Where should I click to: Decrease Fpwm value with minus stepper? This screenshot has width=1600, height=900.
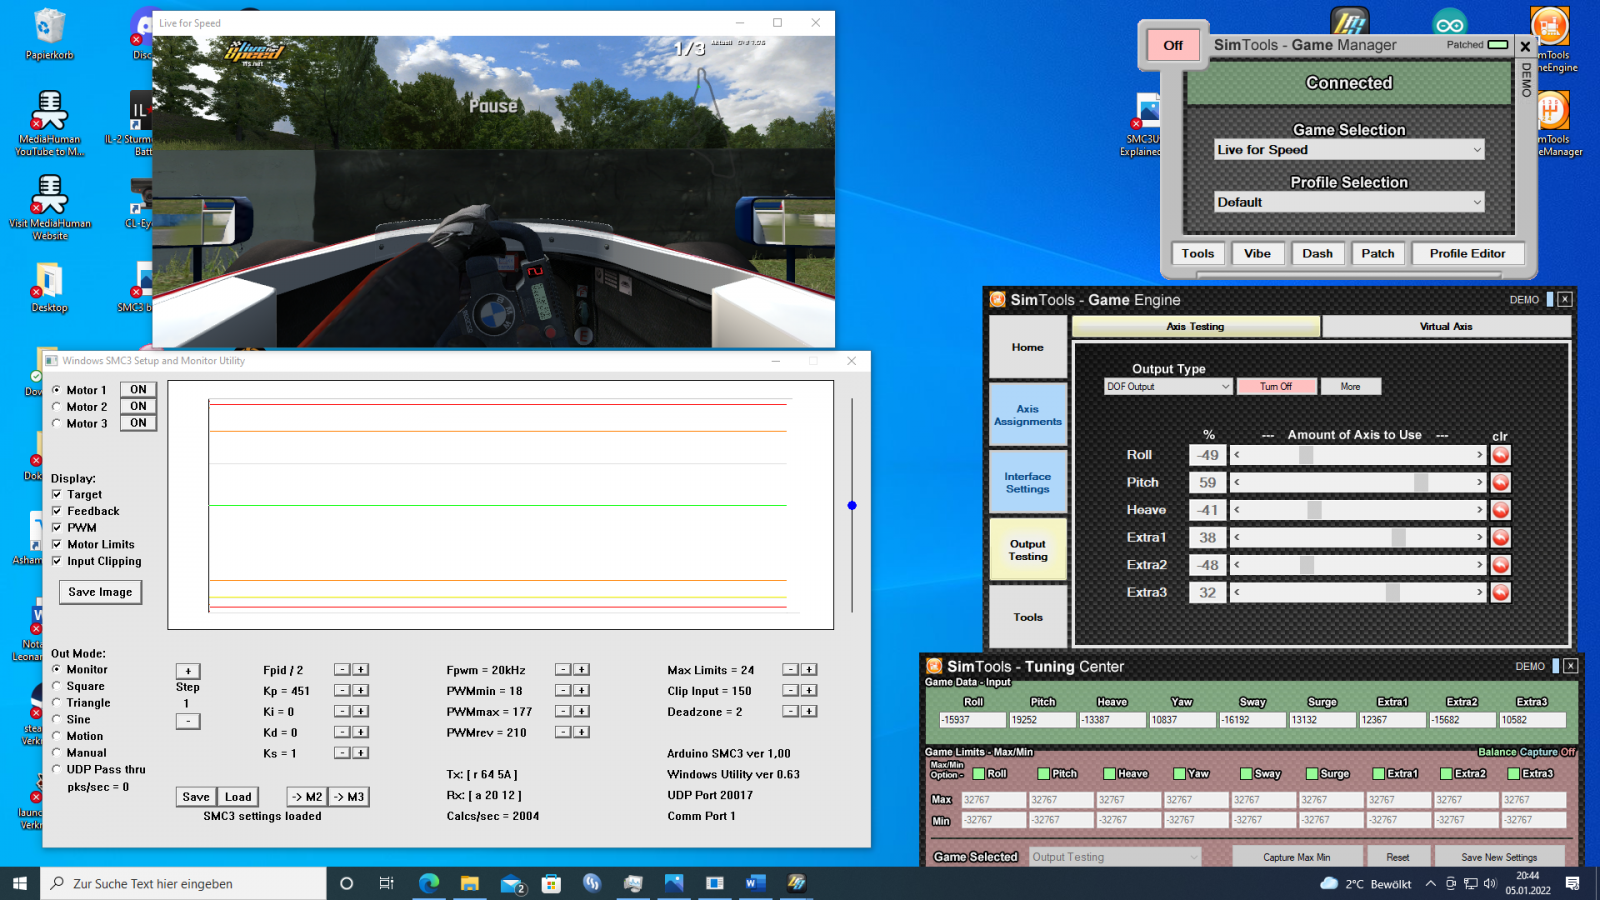click(x=563, y=670)
